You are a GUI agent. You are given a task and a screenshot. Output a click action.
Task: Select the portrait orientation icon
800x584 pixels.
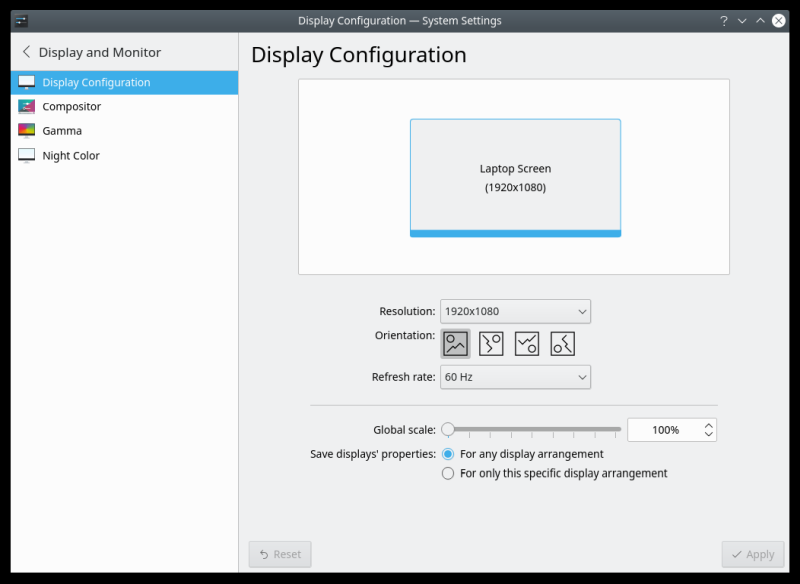click(x=490, y=343)
